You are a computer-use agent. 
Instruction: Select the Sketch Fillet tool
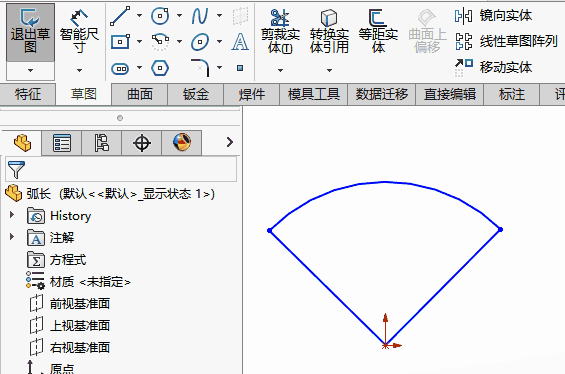point(200,68)
